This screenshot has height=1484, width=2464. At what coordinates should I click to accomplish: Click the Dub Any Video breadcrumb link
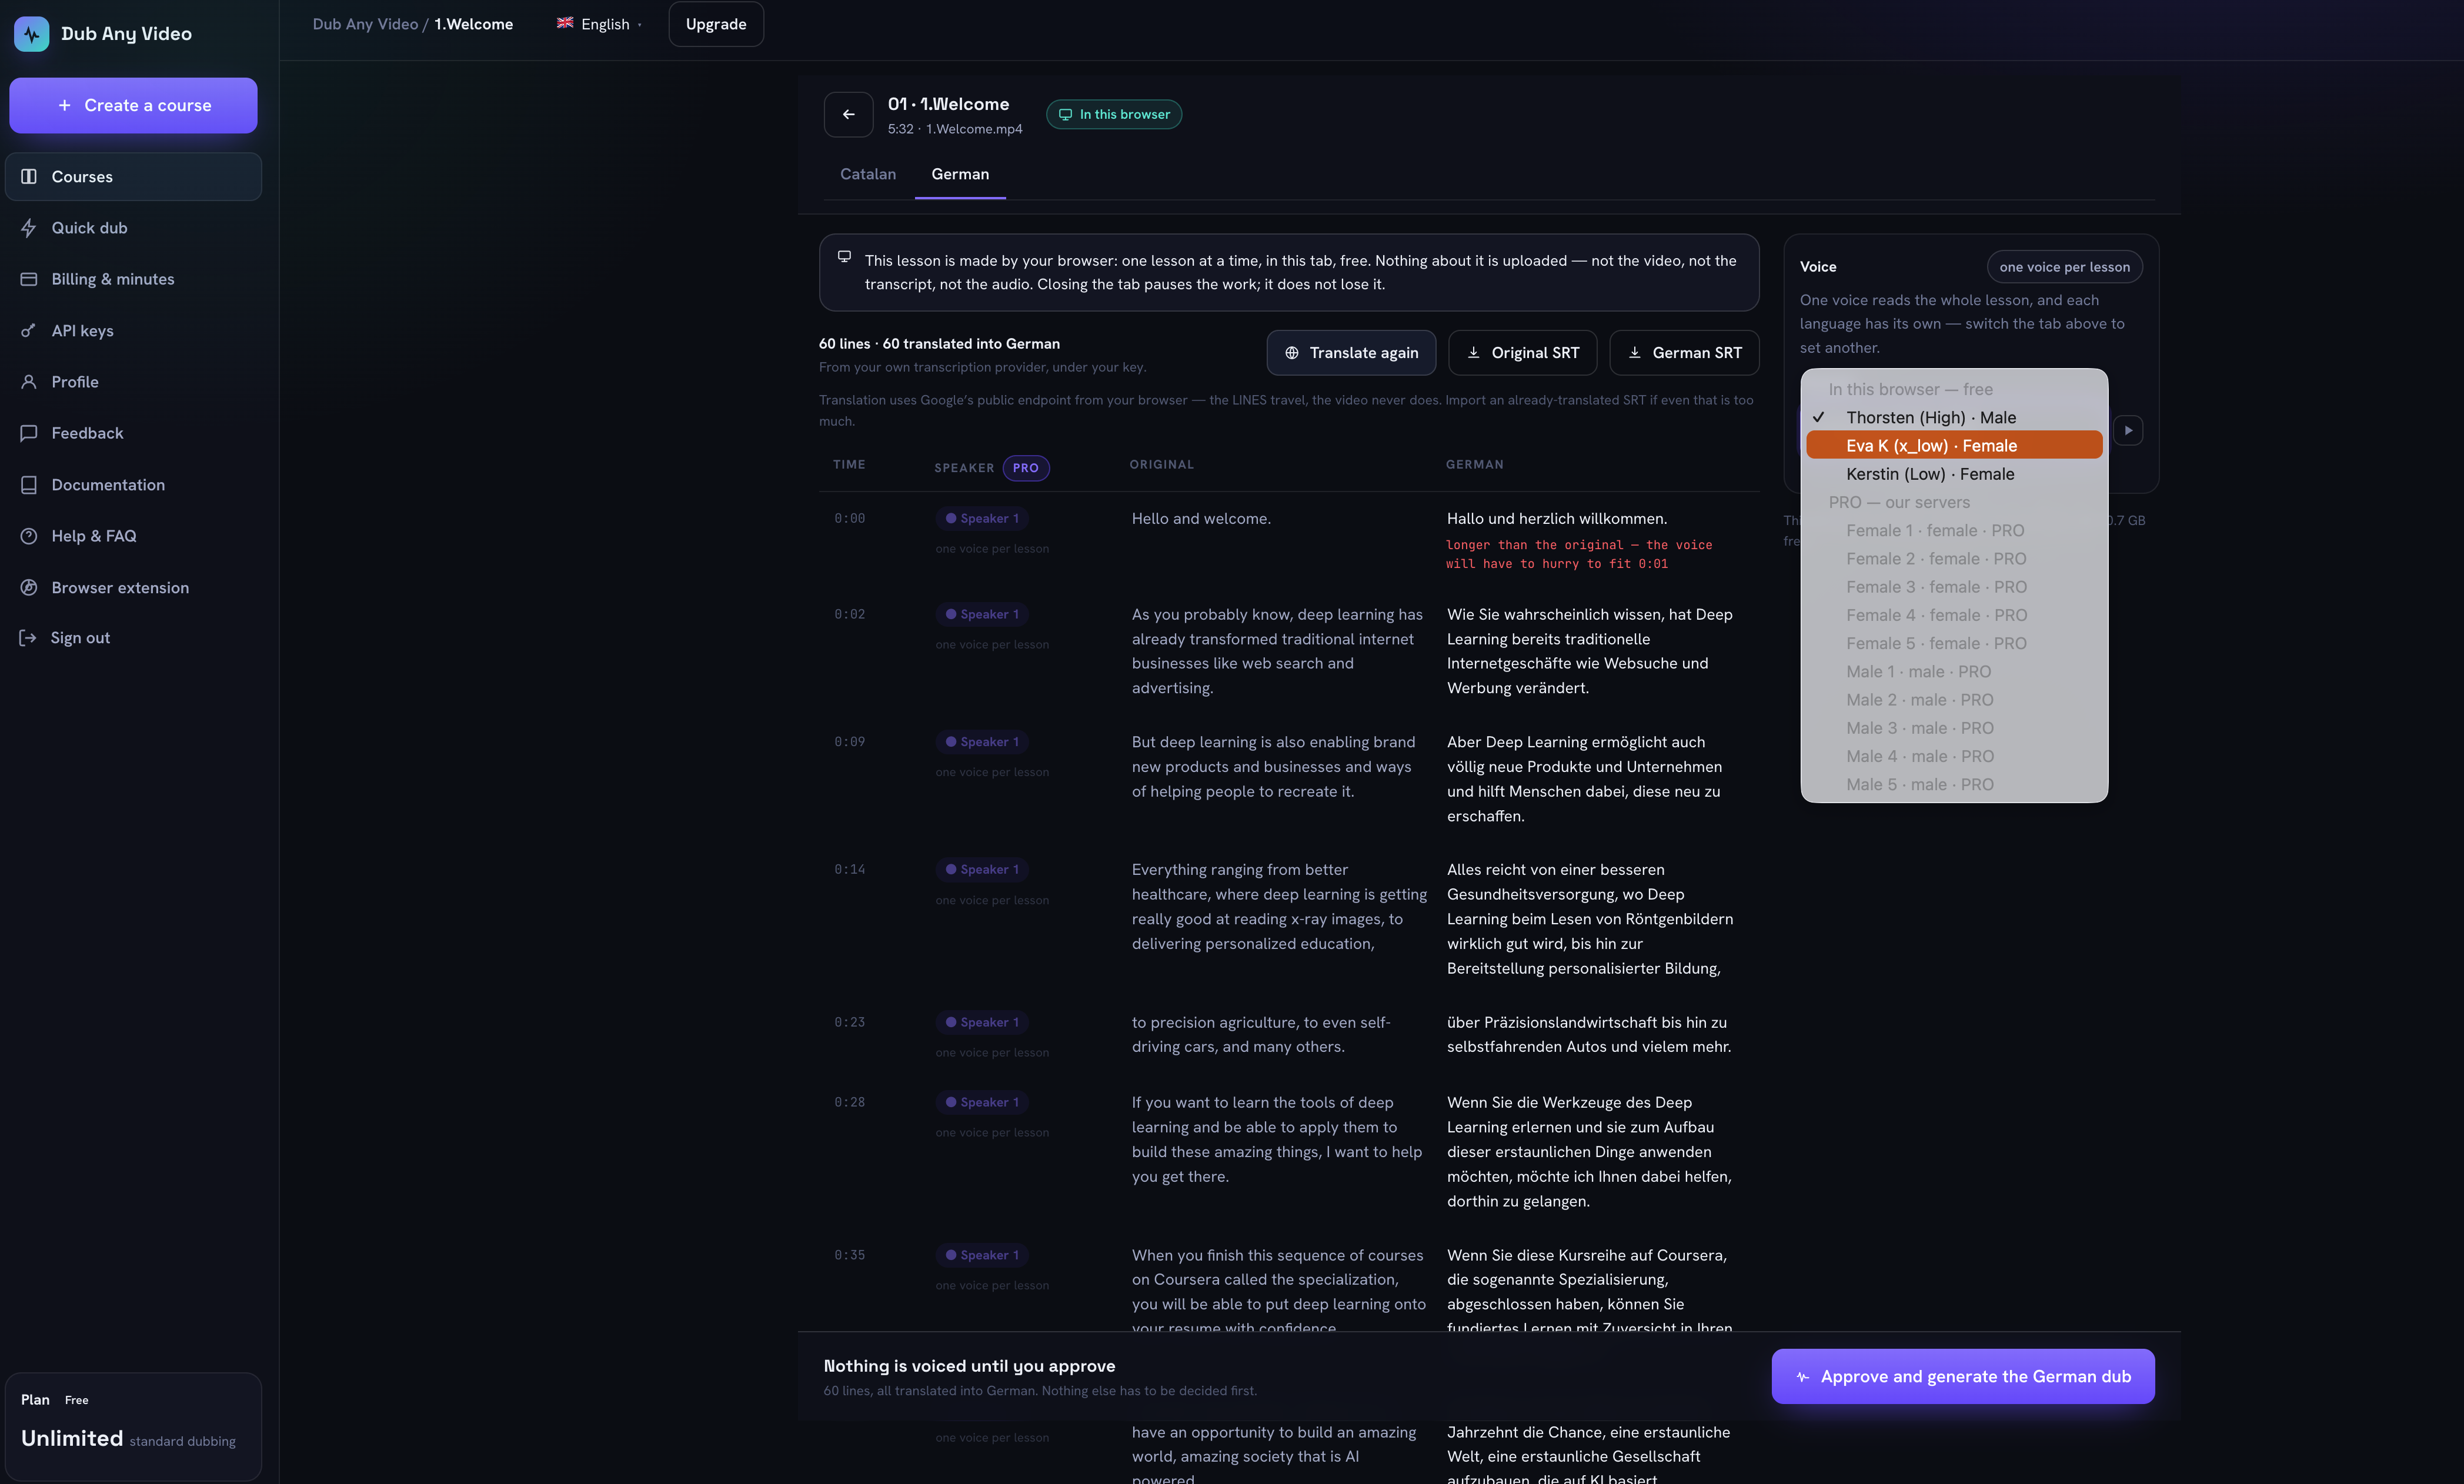(365, 24)
